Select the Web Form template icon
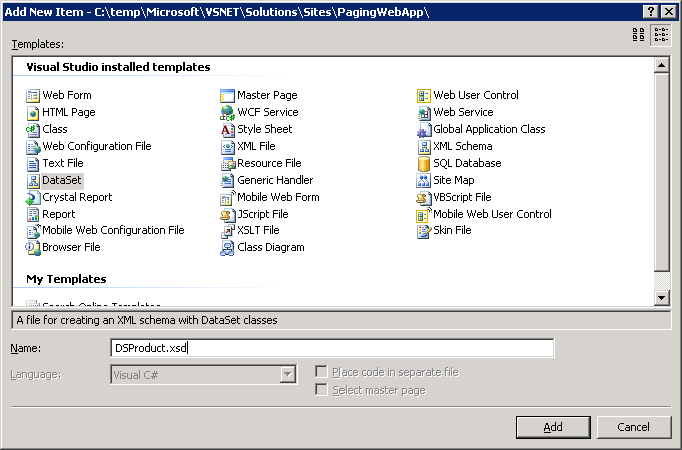This screenshot has width=682, height=450. [x=33, y=95]
